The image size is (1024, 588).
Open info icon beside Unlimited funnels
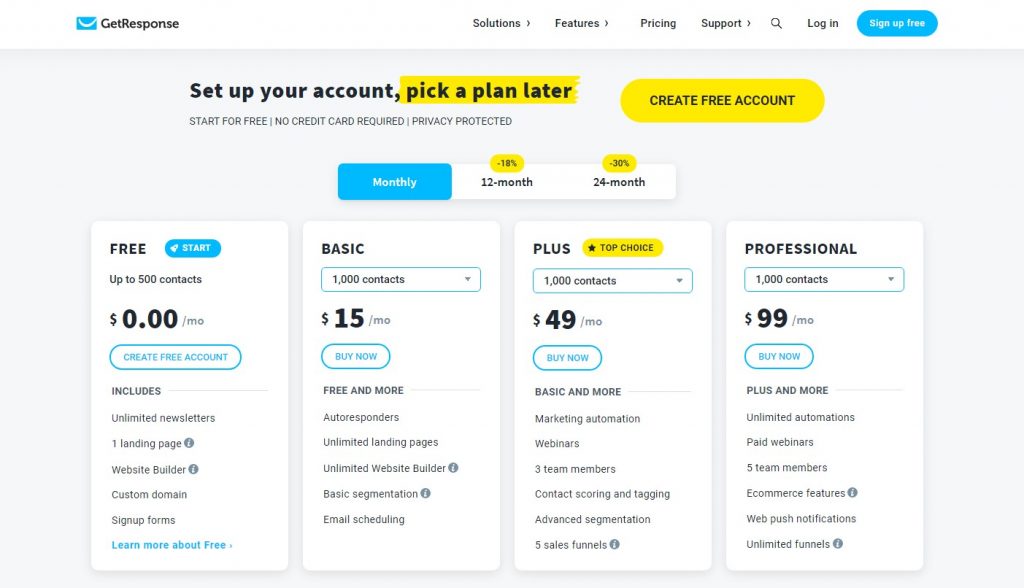[838, 544]
